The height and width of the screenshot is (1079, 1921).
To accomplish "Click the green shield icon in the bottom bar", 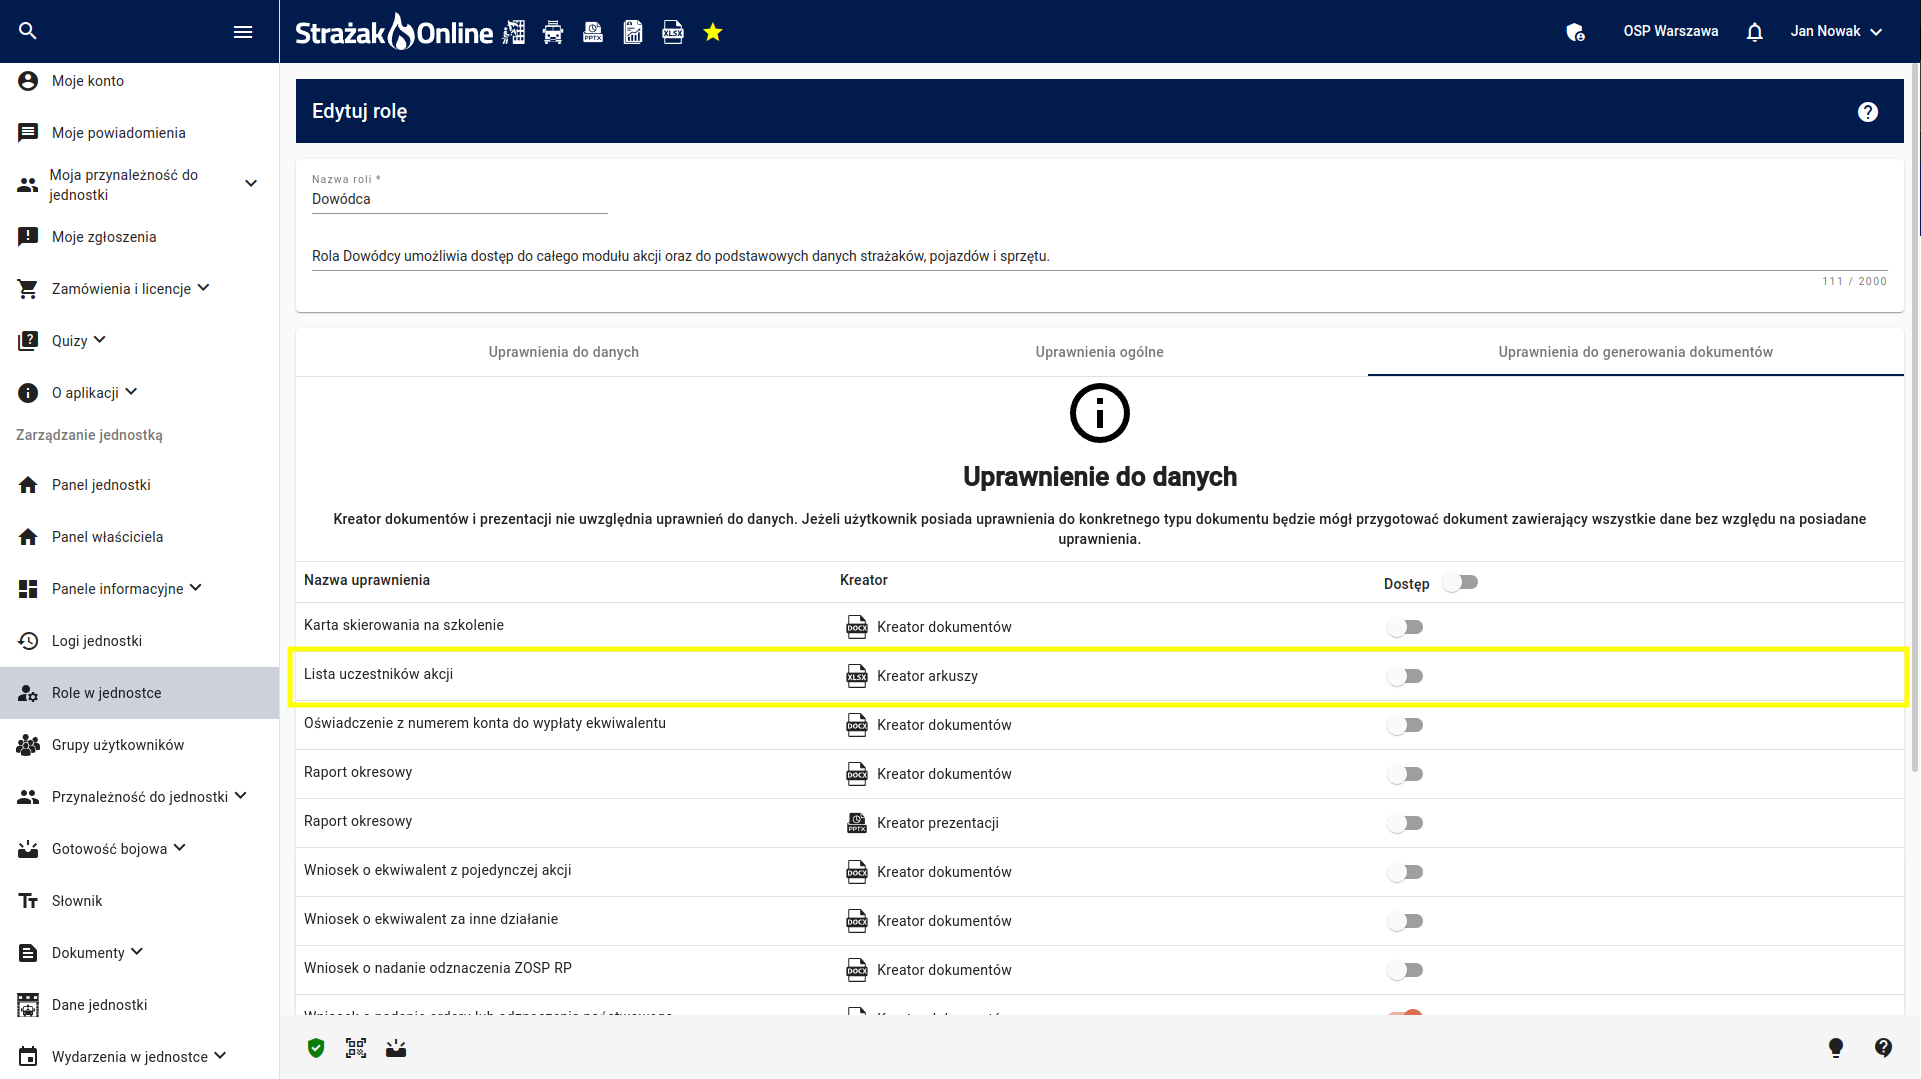I will pos(316,1048).
